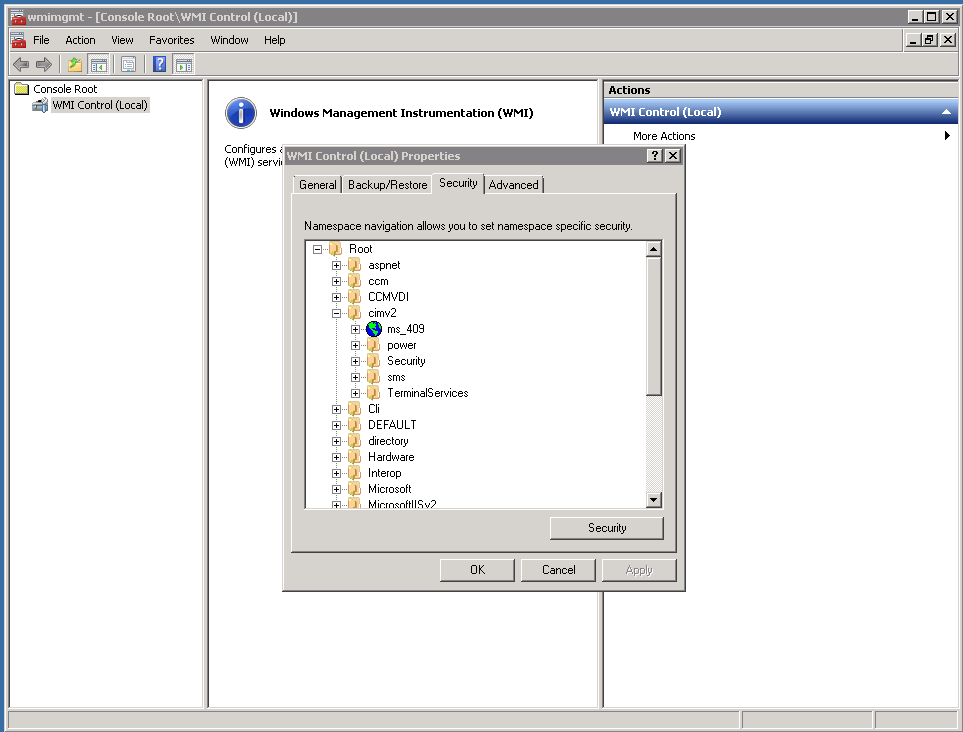963x732 pixels.
Task: Expand the Security namespace node under cimv2
Action: coord(356,361)
